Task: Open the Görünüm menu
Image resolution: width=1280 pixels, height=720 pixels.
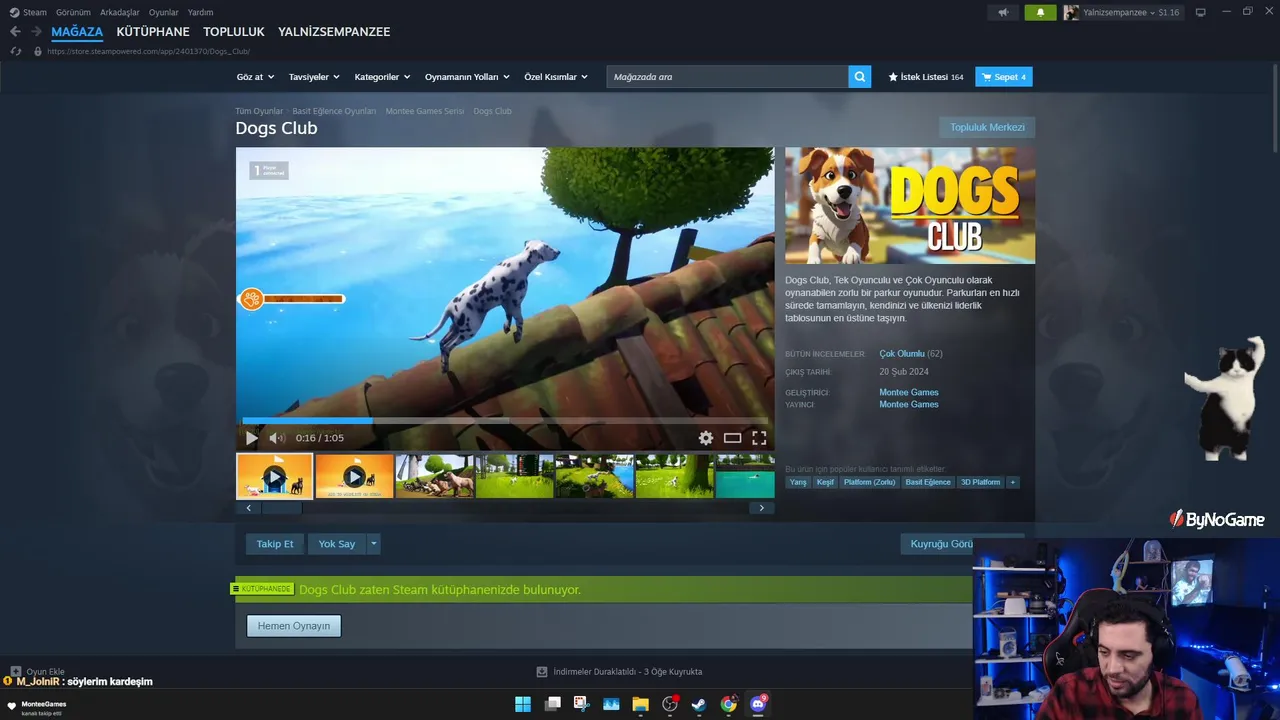Action: click(x=73, y=12)
